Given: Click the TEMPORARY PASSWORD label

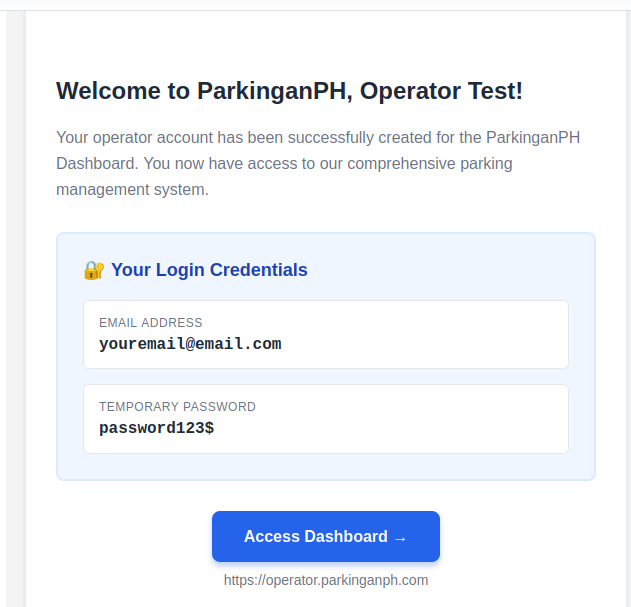Looking at the screenshot, I should tap(177, 407).
